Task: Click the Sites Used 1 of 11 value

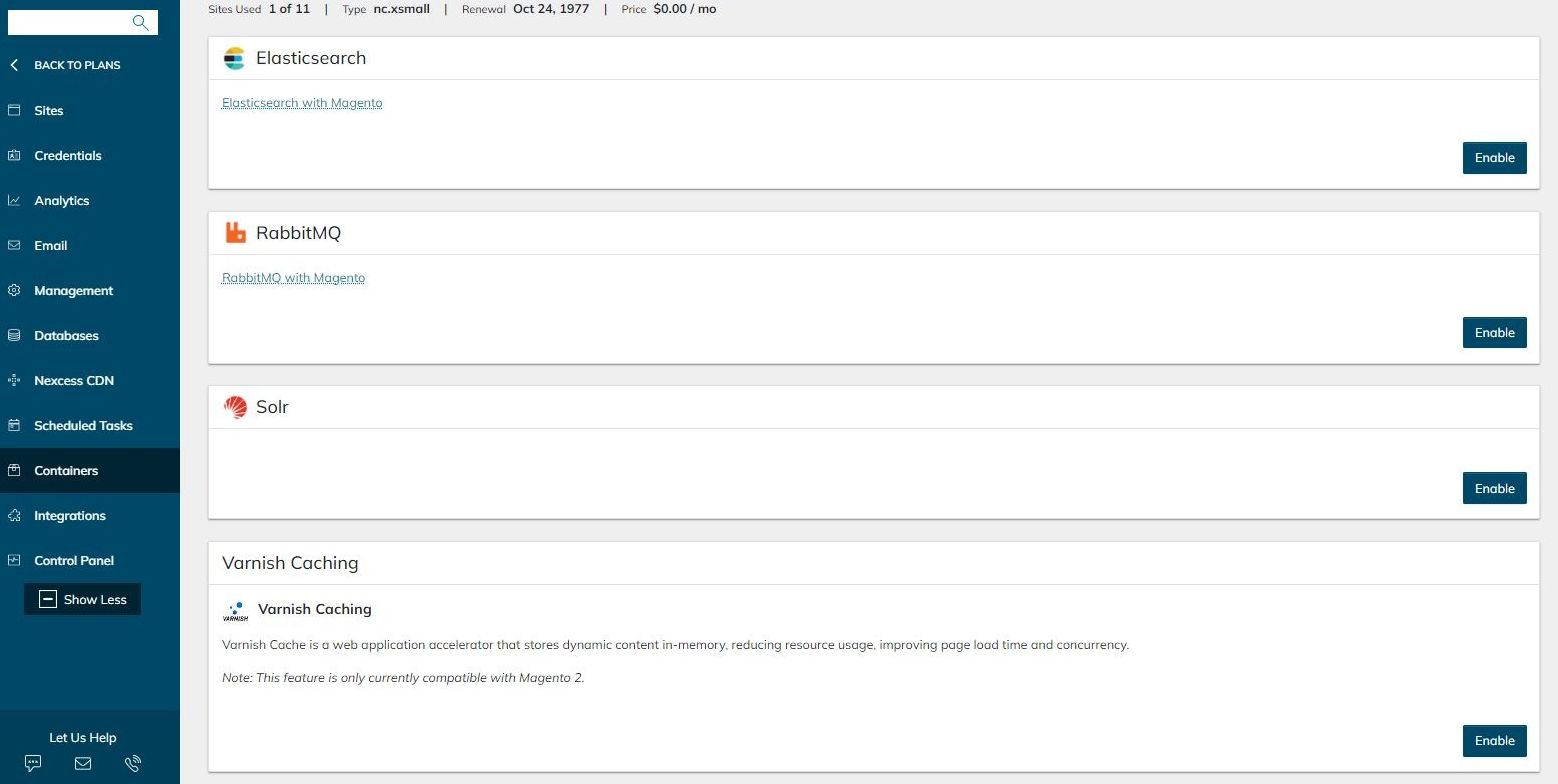Action: 289,9
